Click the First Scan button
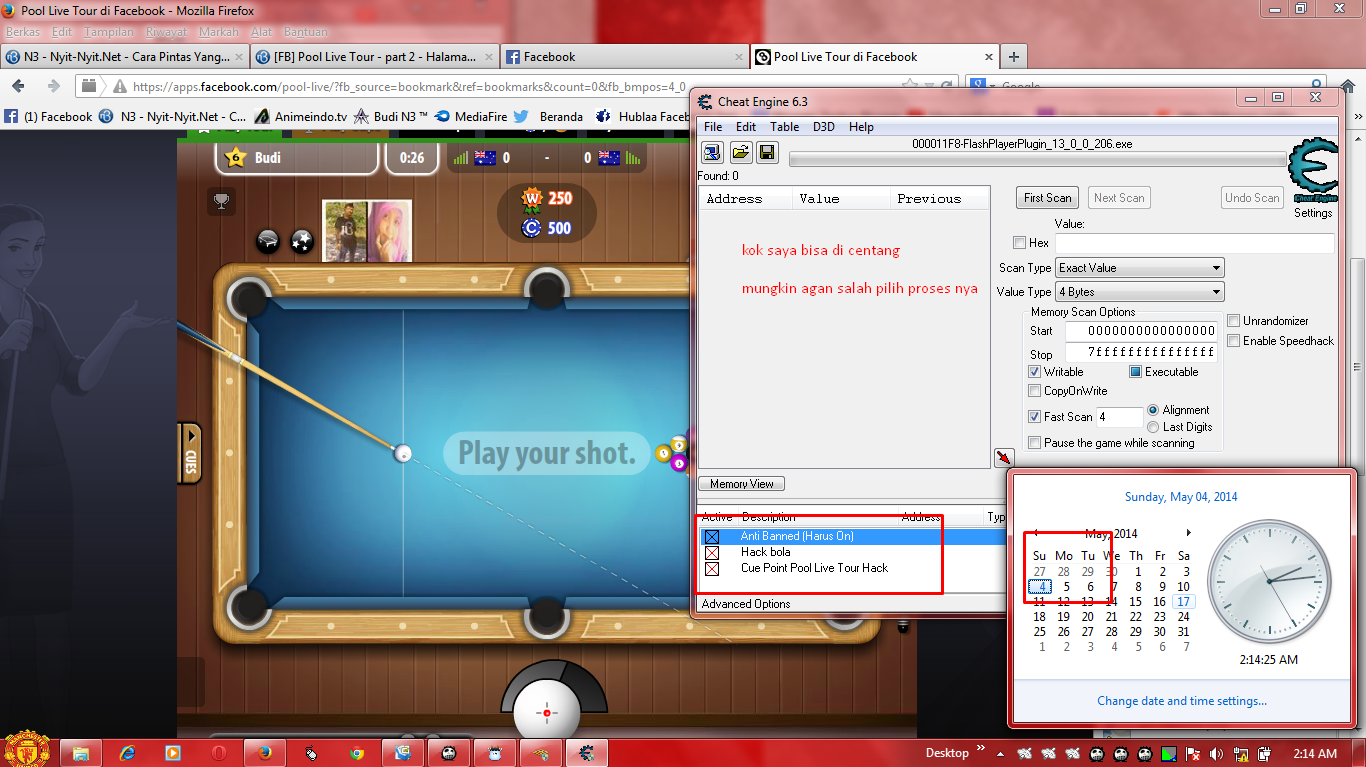 1048,198
